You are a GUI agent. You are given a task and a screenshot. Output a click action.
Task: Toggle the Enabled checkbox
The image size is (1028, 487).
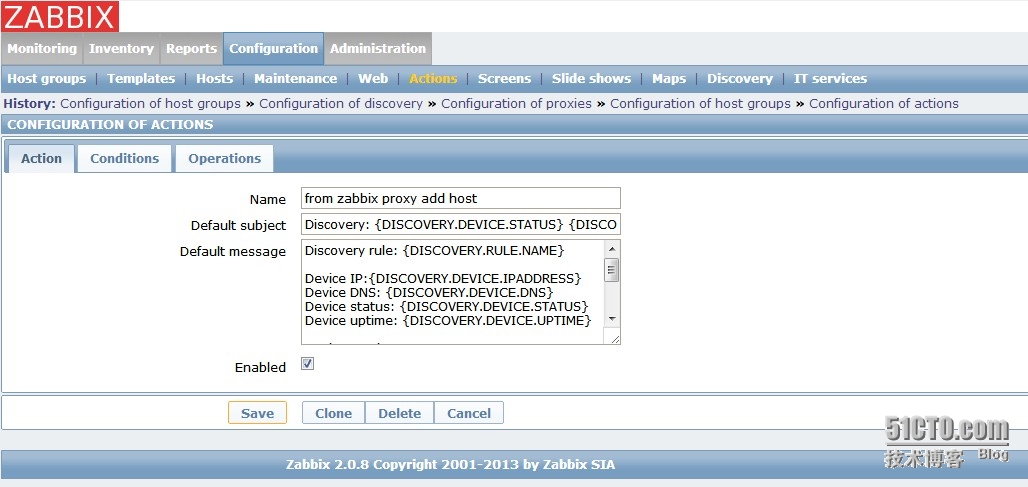307,364
